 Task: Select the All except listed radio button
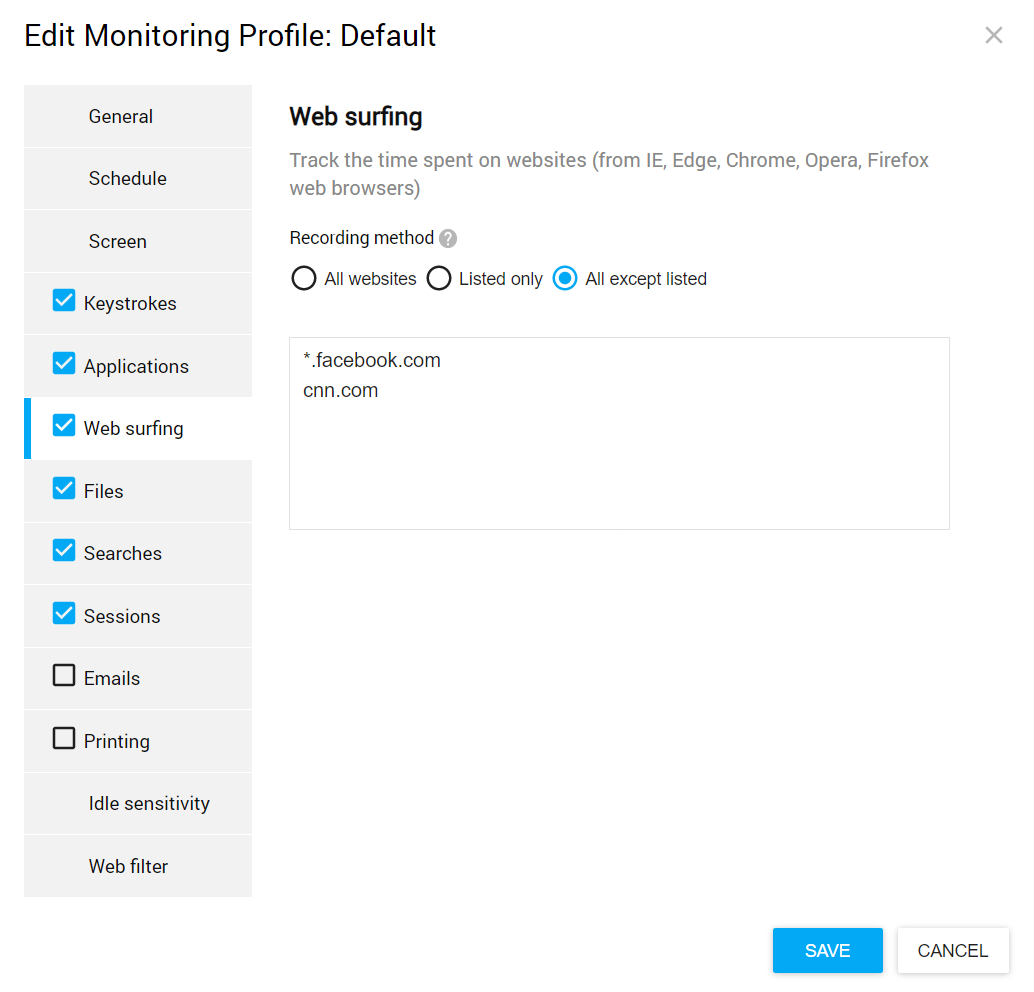pyautogui.click(x=565, y=278)
